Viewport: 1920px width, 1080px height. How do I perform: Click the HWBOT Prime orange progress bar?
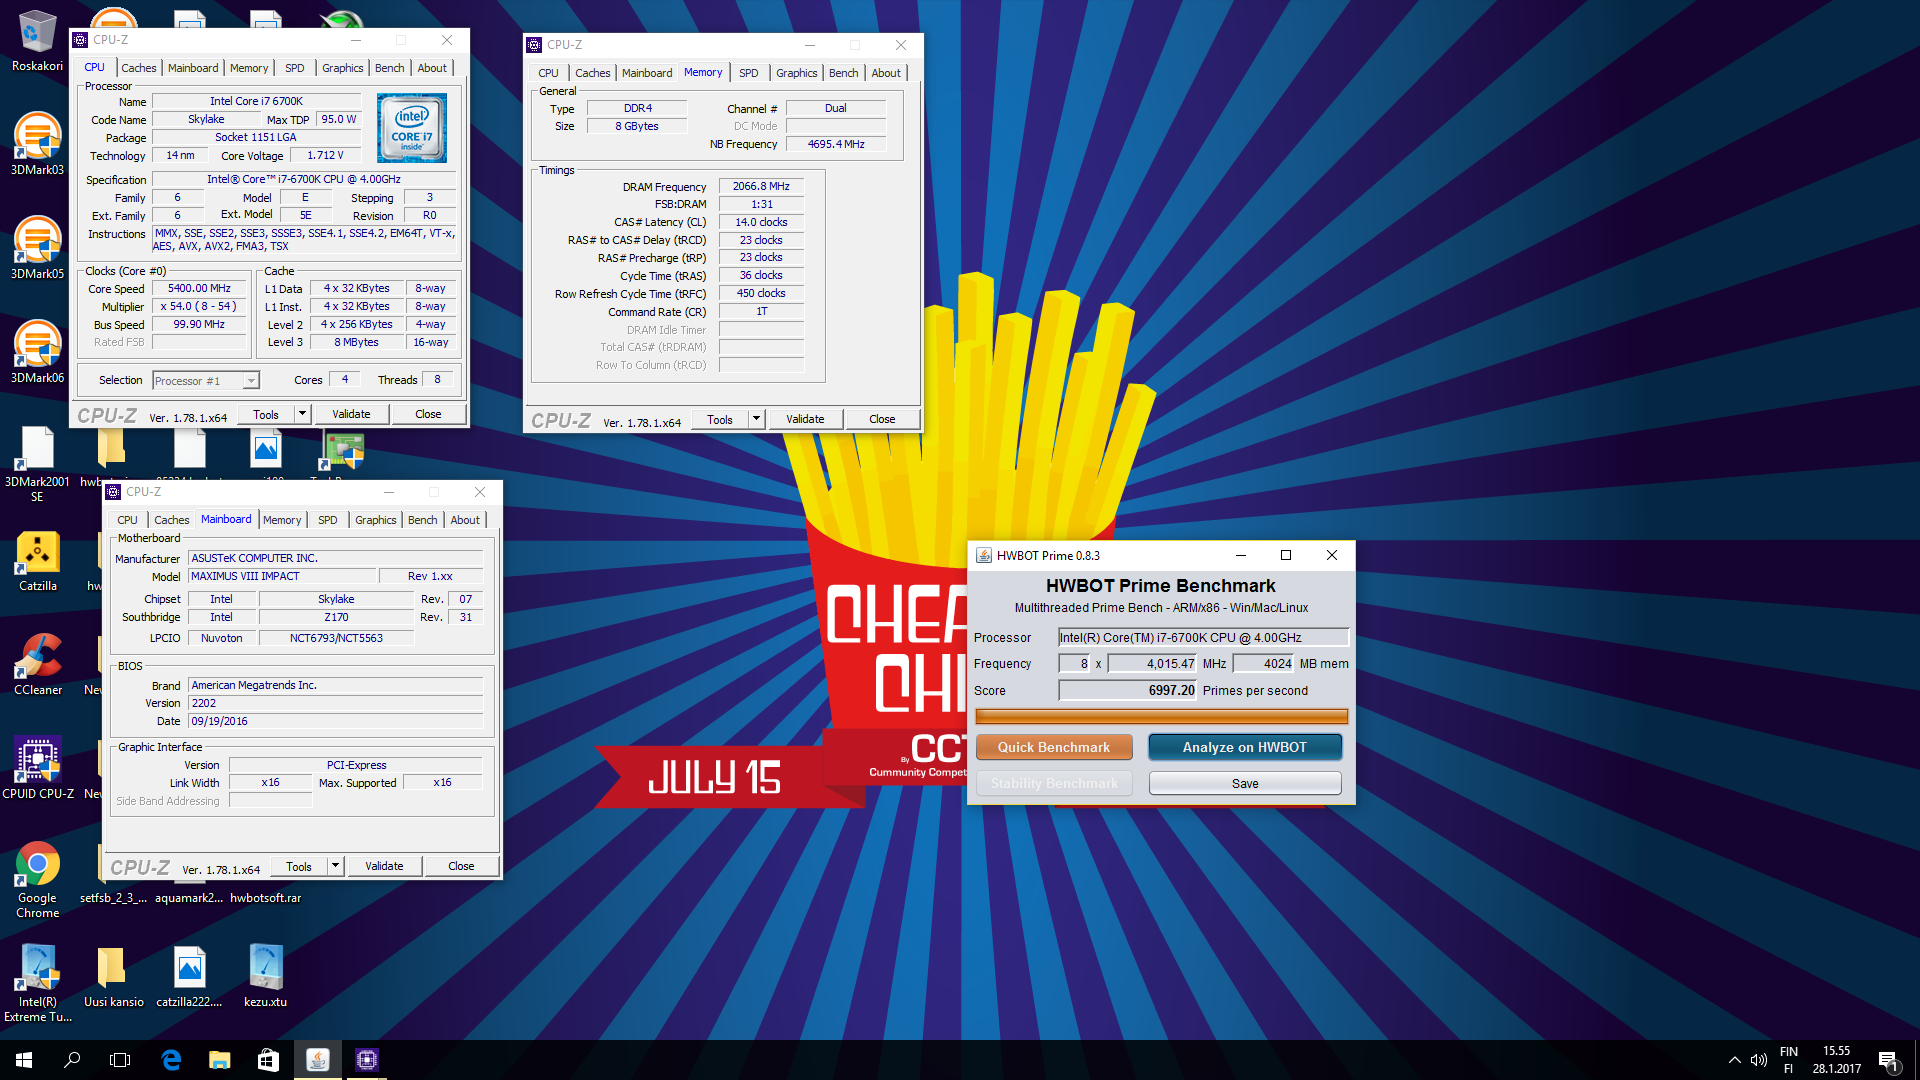[x=1161, y=716]
